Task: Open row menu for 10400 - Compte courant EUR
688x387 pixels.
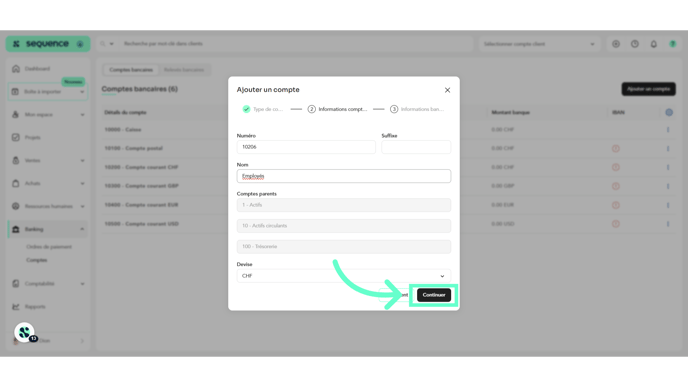Action: pos(668,205)
